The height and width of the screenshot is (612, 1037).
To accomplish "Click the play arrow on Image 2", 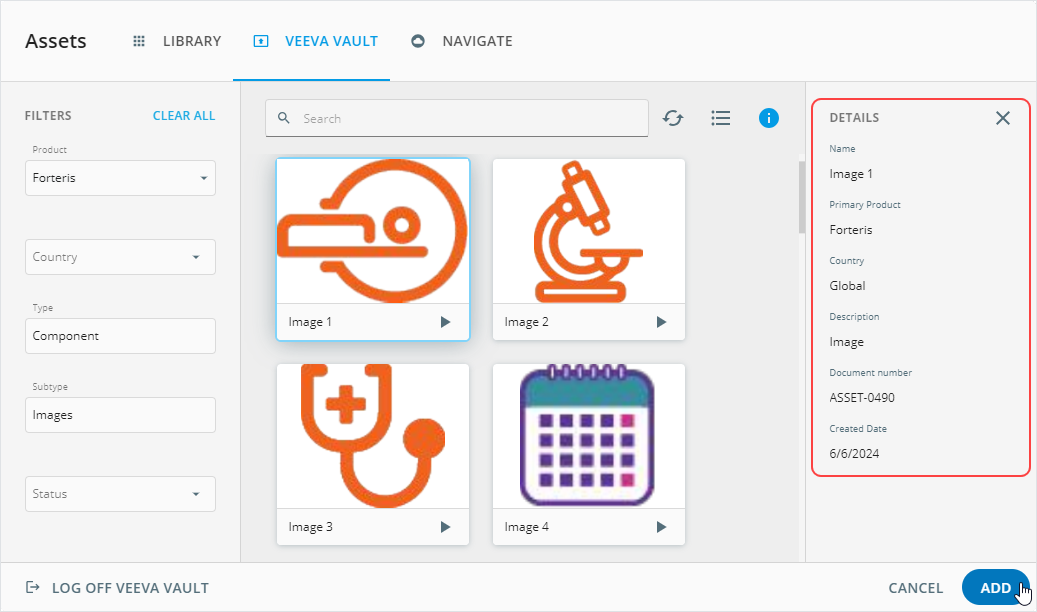I will (661, 322).
